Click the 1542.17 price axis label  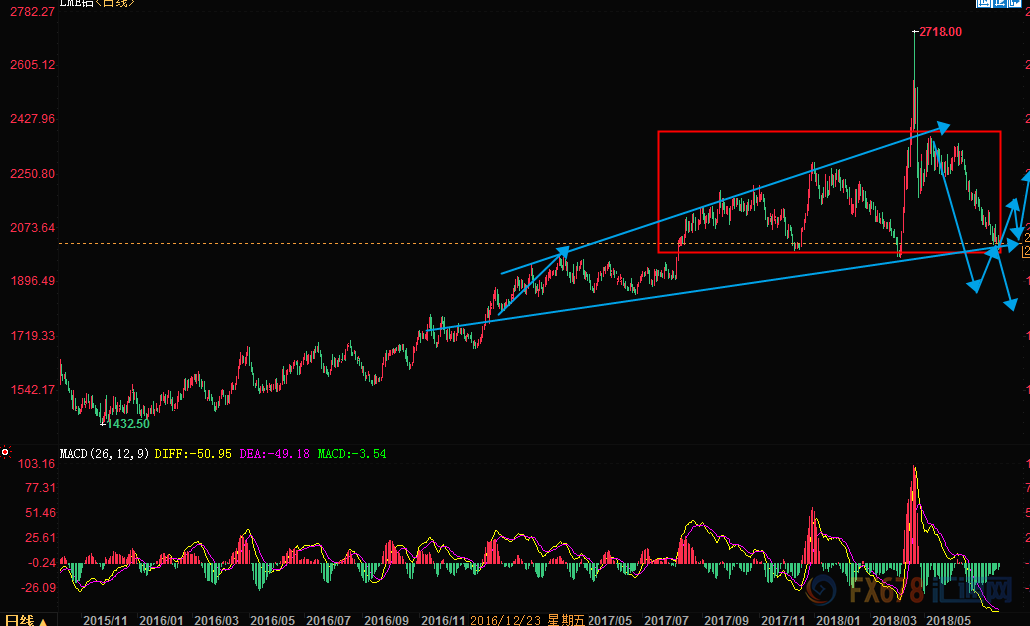click(x=33, y=390)
